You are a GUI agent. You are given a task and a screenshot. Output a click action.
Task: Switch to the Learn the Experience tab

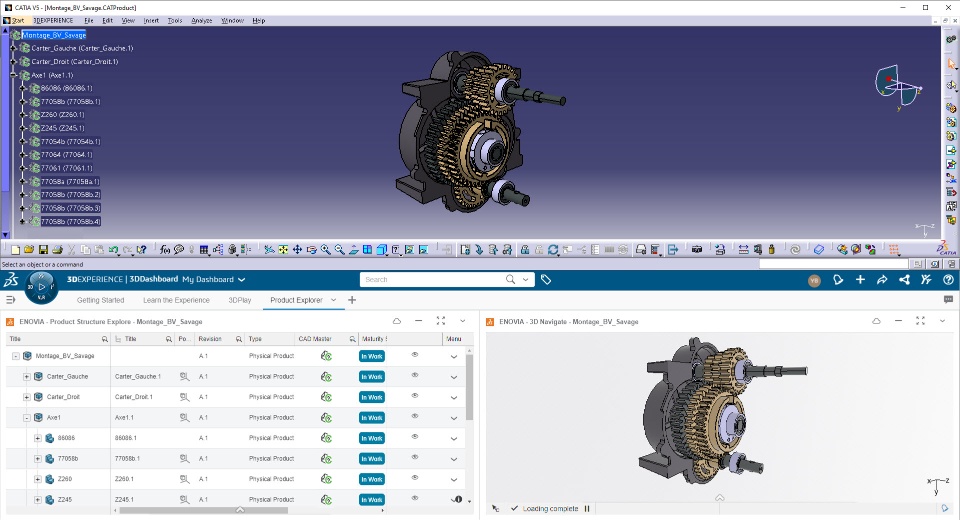coord(176,300)
